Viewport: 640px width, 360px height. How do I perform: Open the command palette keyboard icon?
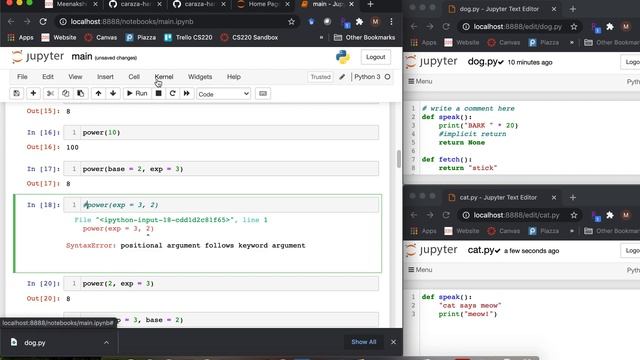(263, 93)
